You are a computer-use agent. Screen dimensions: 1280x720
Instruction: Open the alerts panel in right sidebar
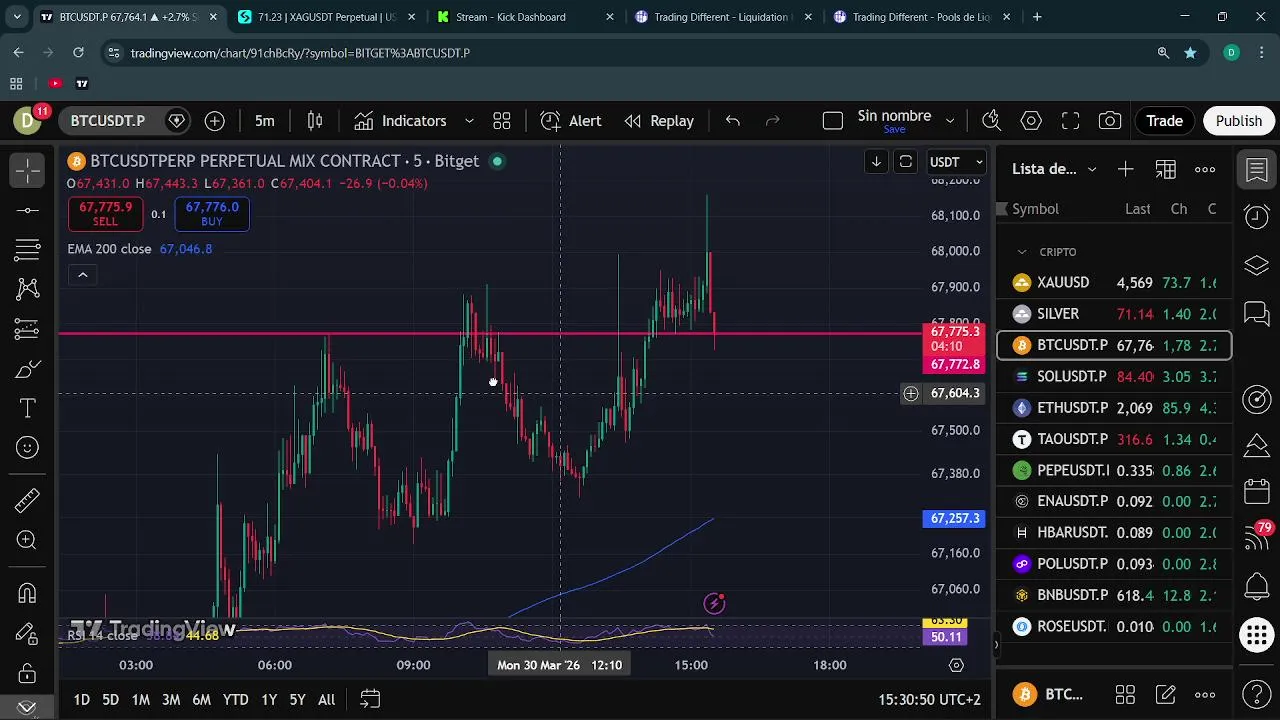click(1257, 217)
